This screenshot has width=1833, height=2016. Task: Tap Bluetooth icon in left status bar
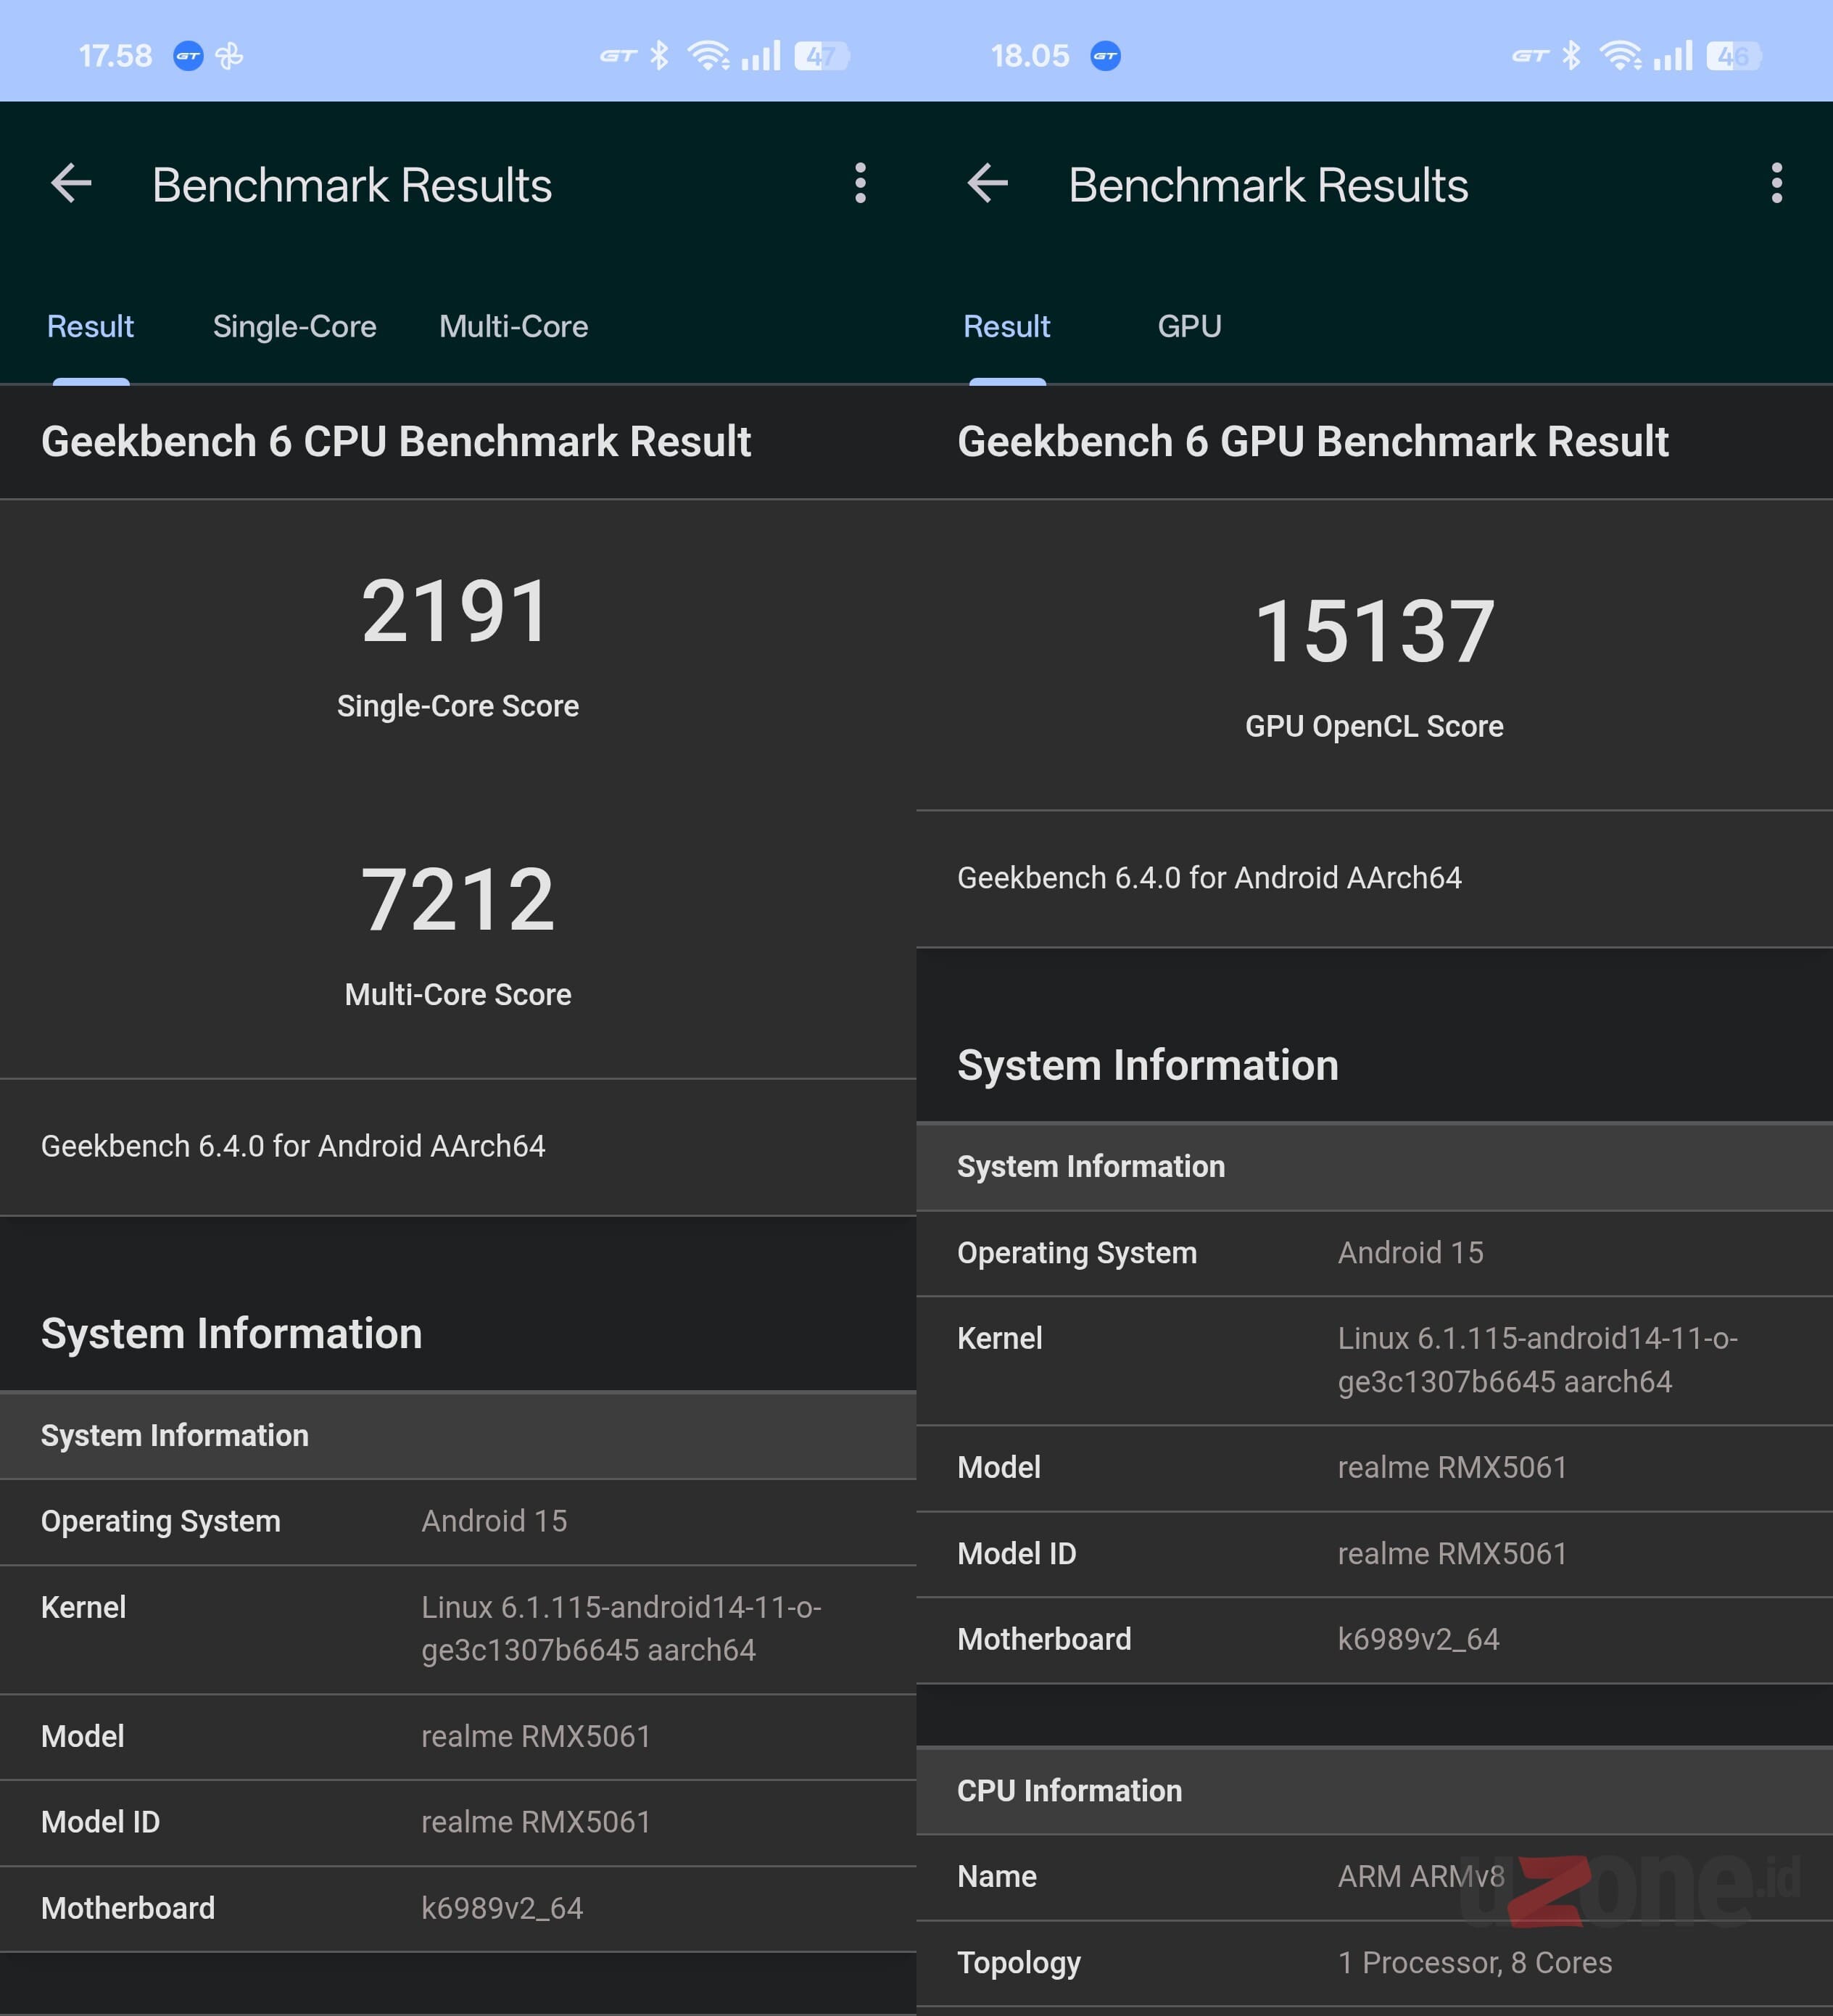tap(659, 56)
